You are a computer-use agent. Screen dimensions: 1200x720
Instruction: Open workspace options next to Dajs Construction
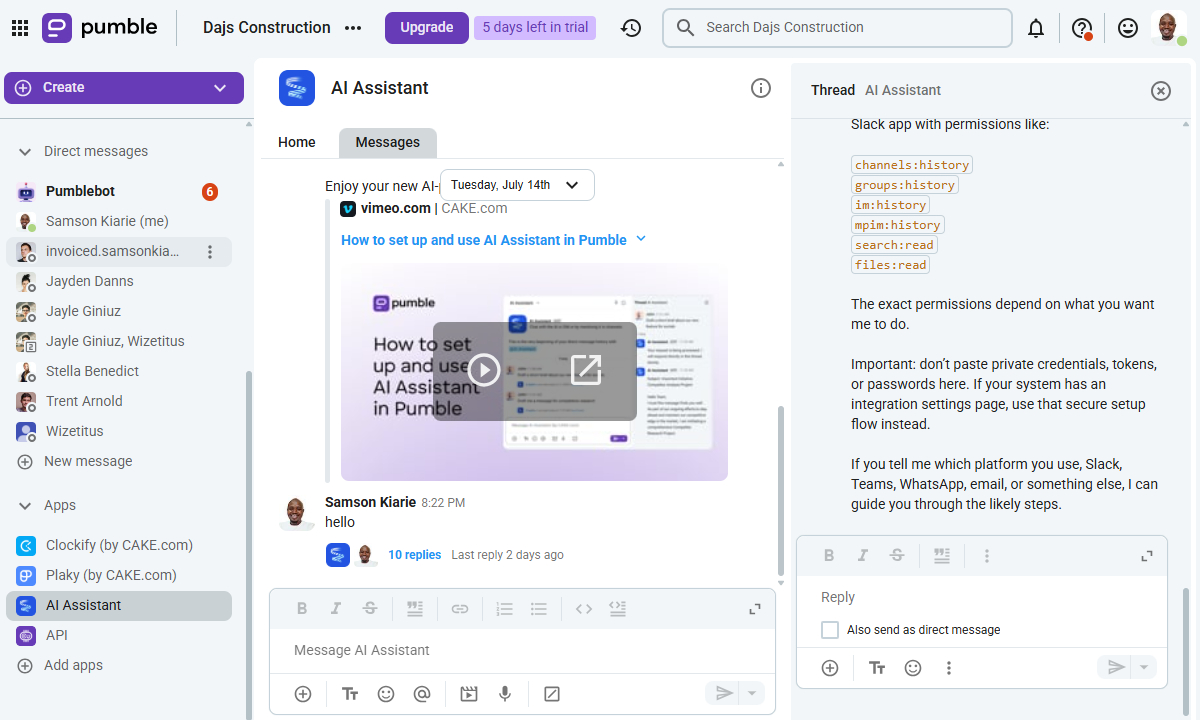click(x=353, y=28)
